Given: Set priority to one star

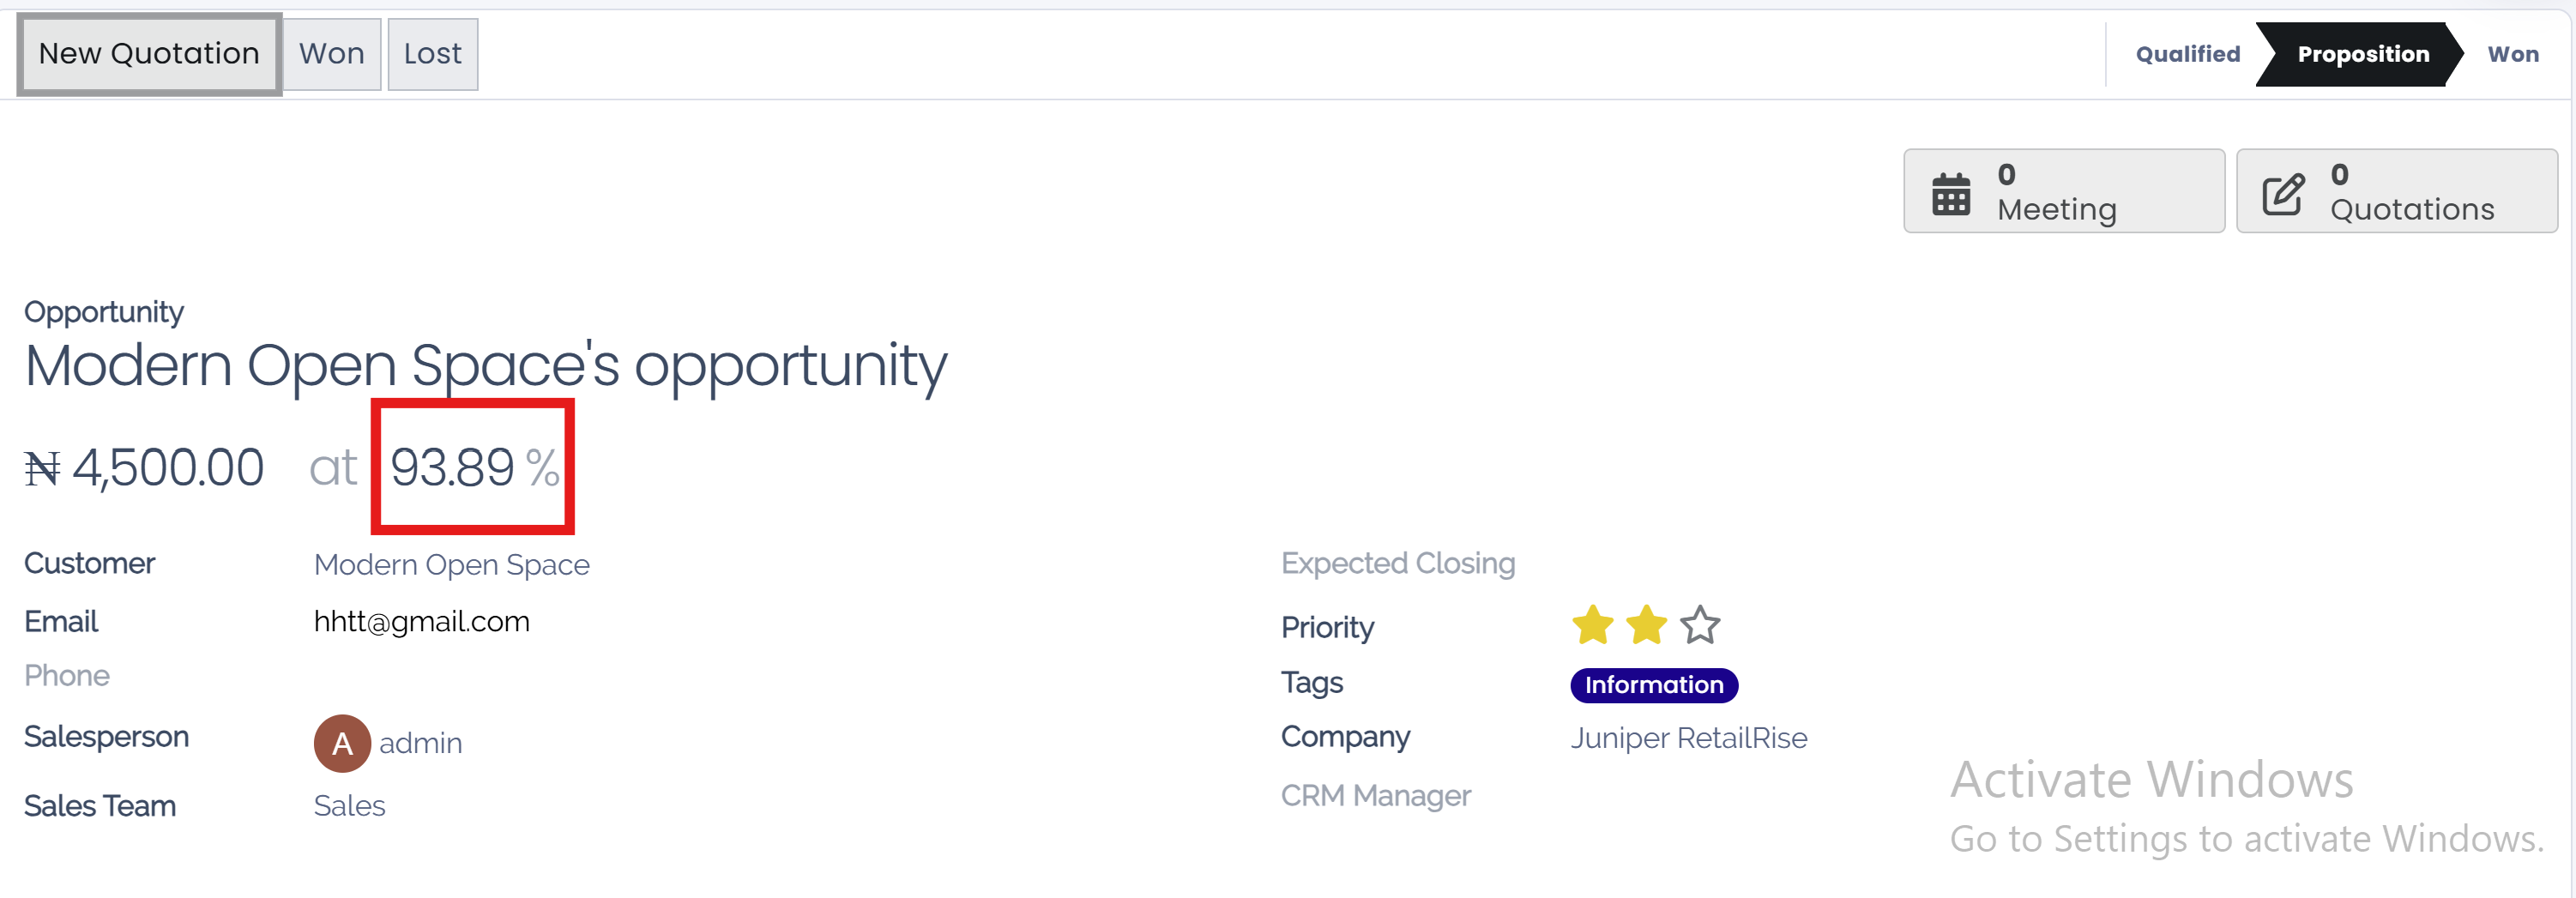Looking at the screenshot, I should (x=1592, y=626).
